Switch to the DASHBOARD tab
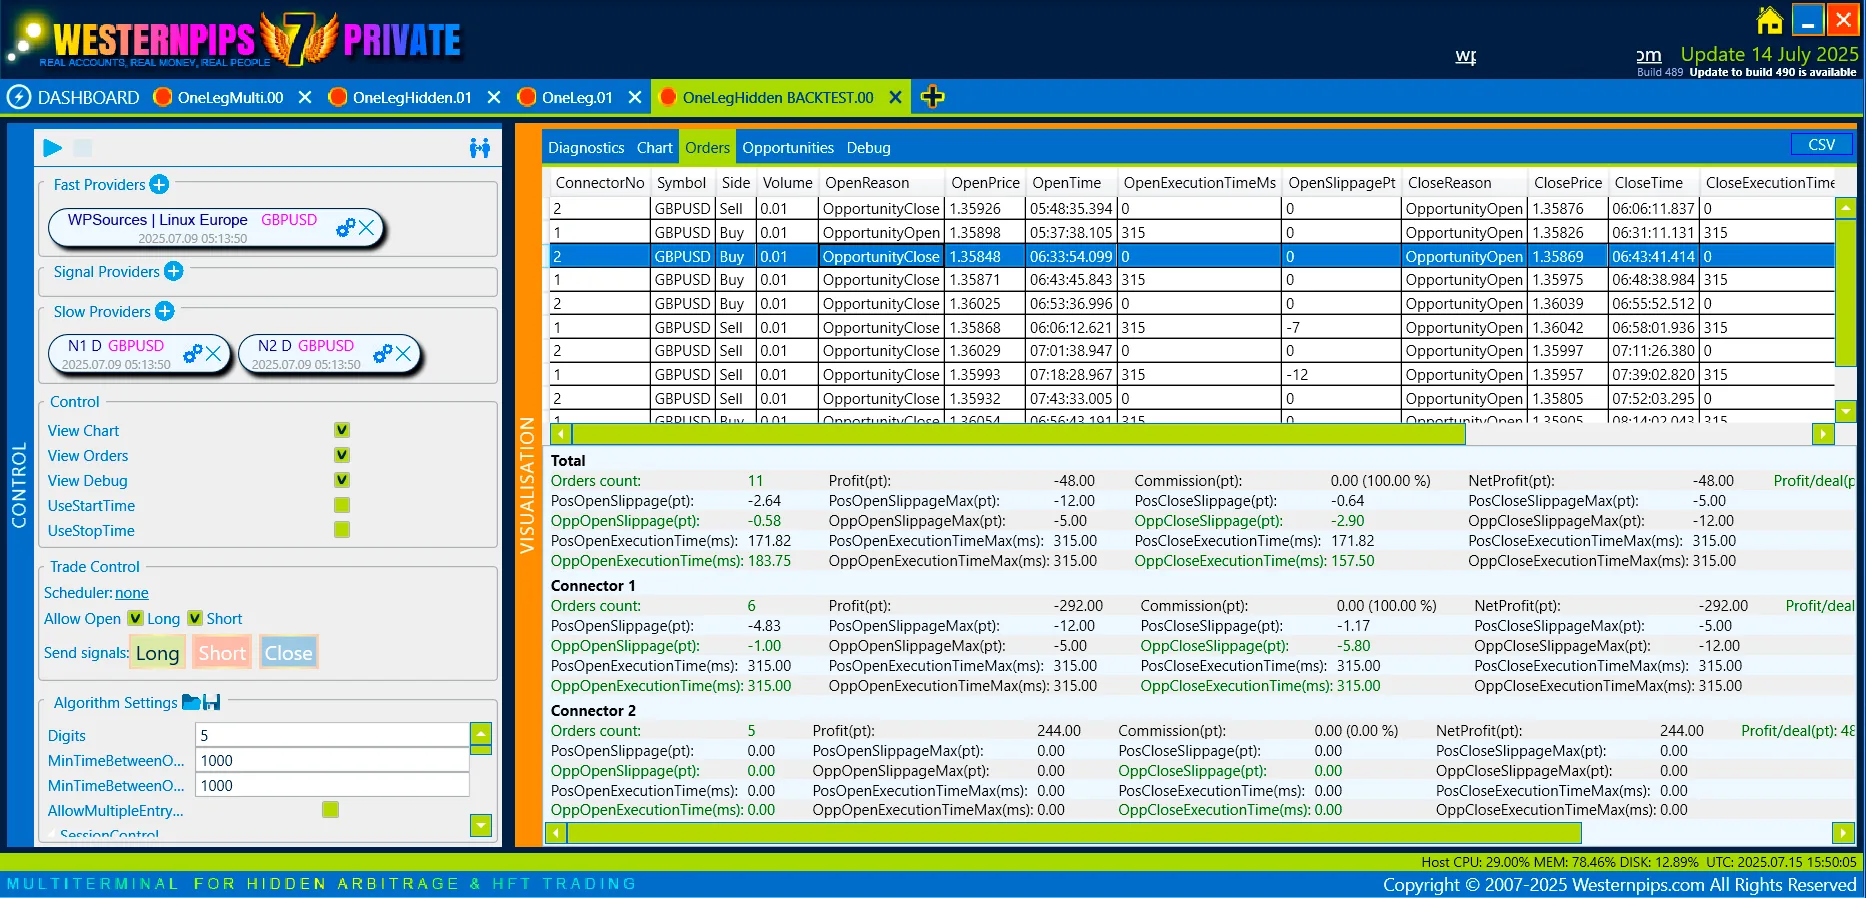The width and height of the screenshot is (1866, 898). point(73,97)
